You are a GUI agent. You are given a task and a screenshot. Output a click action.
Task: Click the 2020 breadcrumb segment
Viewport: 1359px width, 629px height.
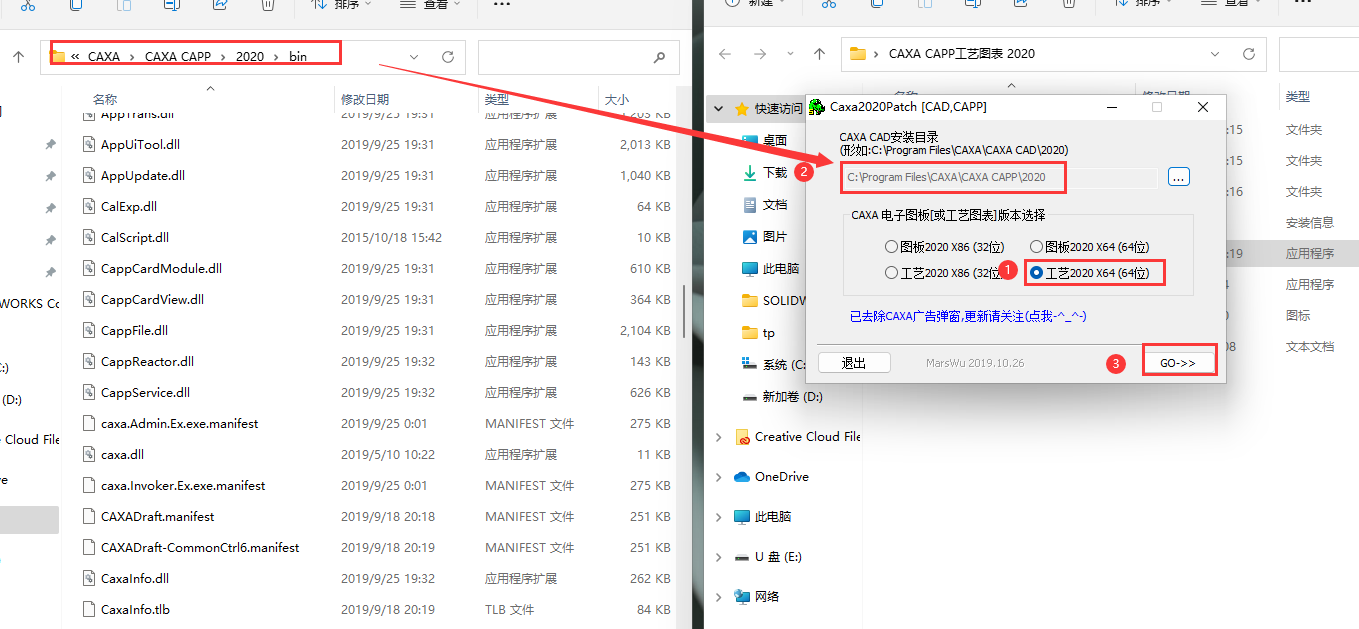250,57
